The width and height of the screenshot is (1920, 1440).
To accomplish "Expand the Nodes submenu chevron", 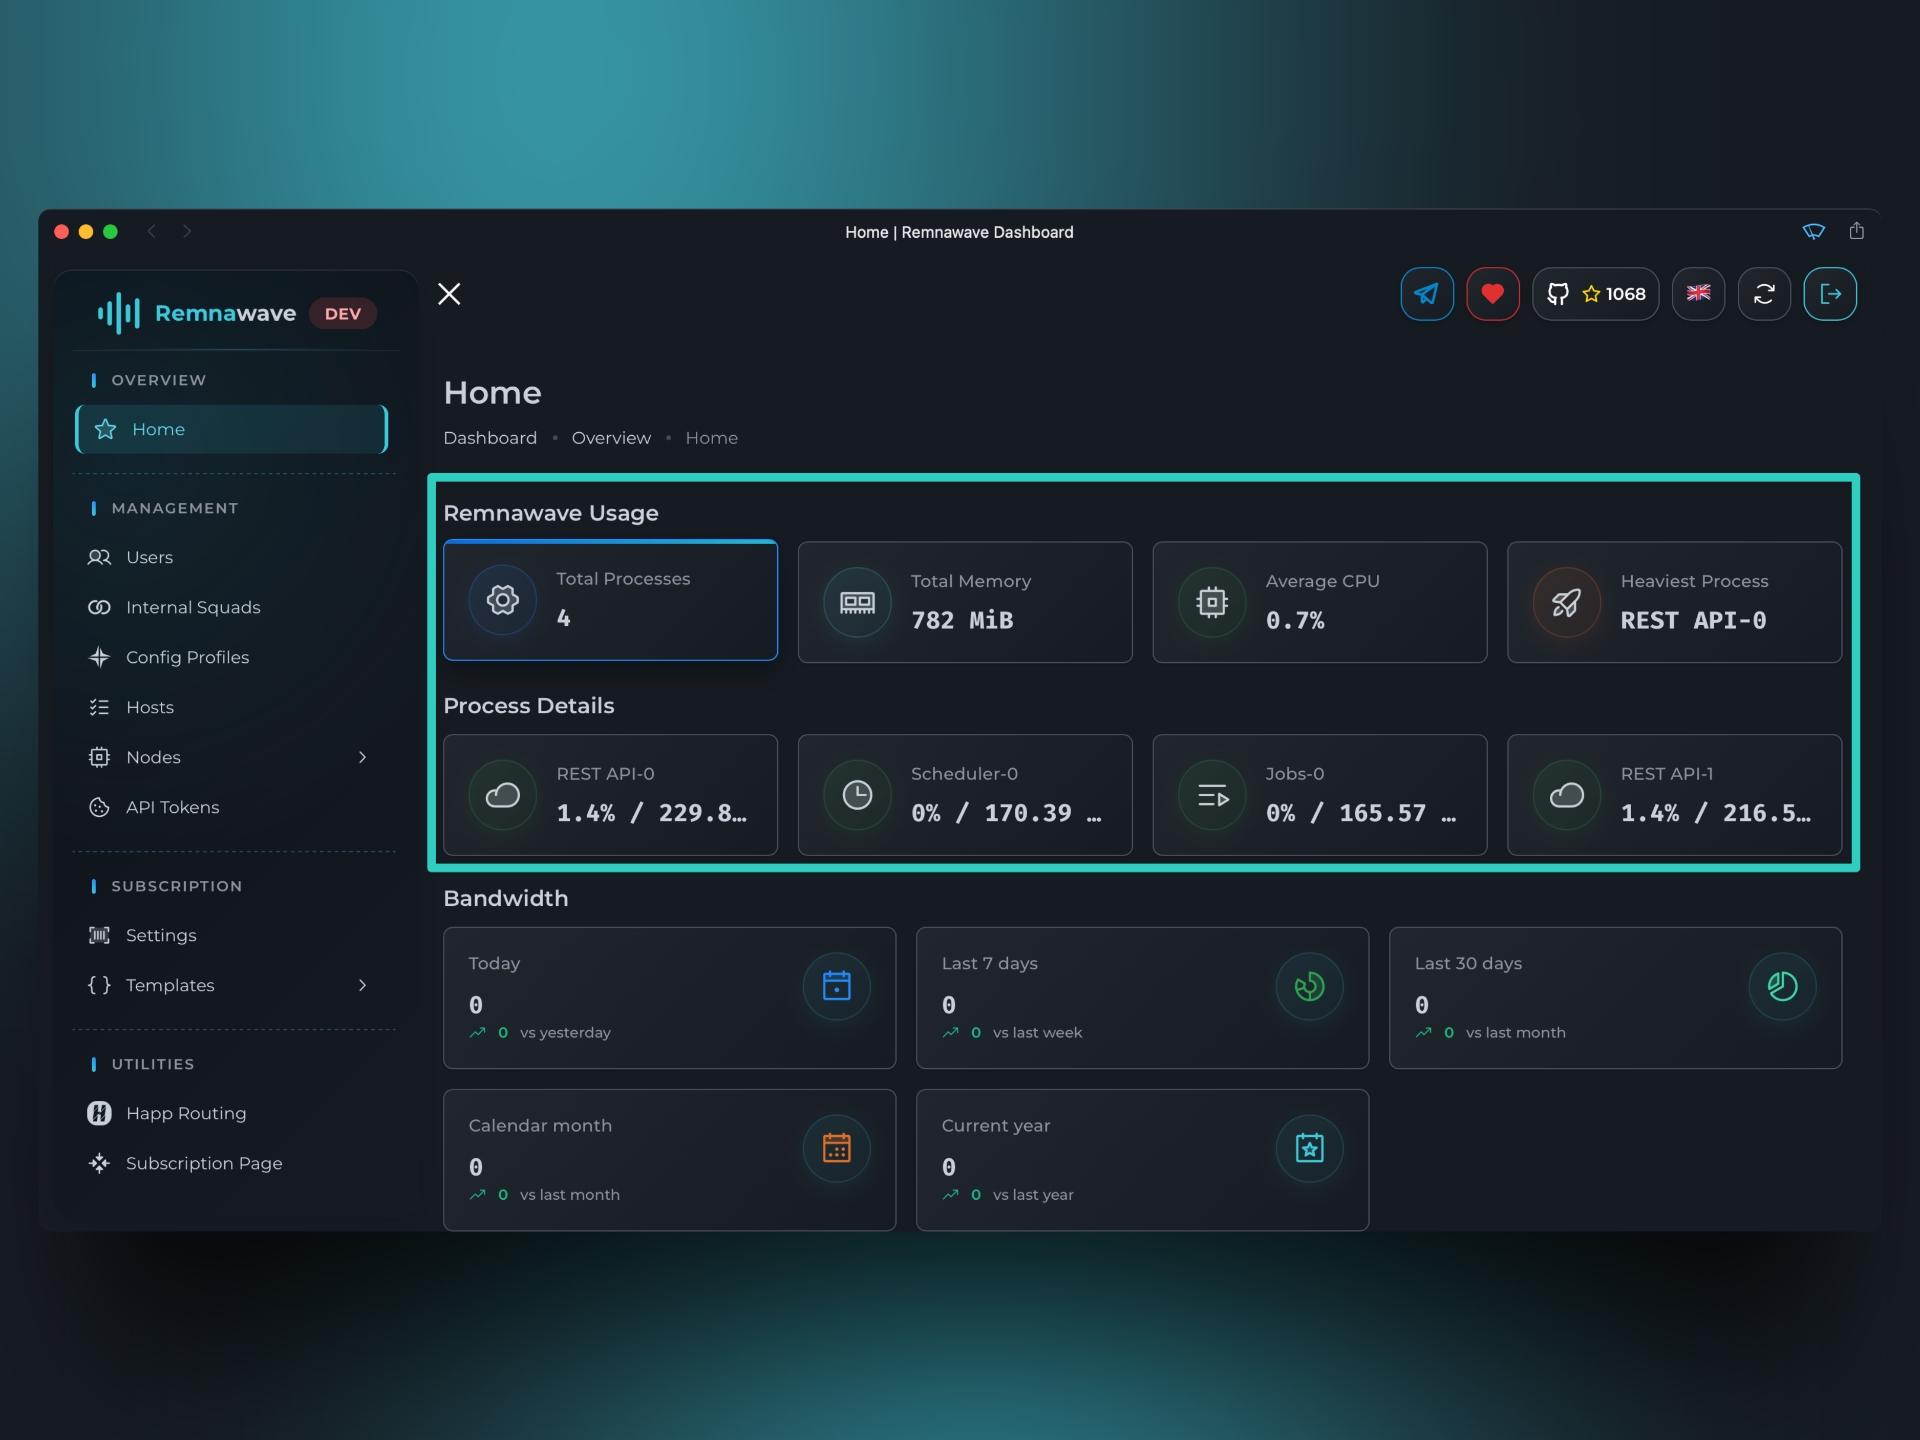I will point(362,757).
